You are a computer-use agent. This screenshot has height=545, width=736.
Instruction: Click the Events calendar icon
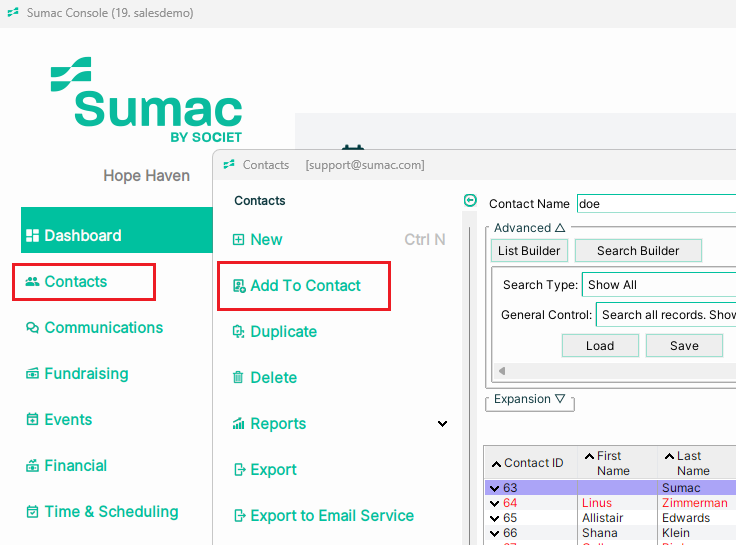pyautogui.click(x=32, y=419)
